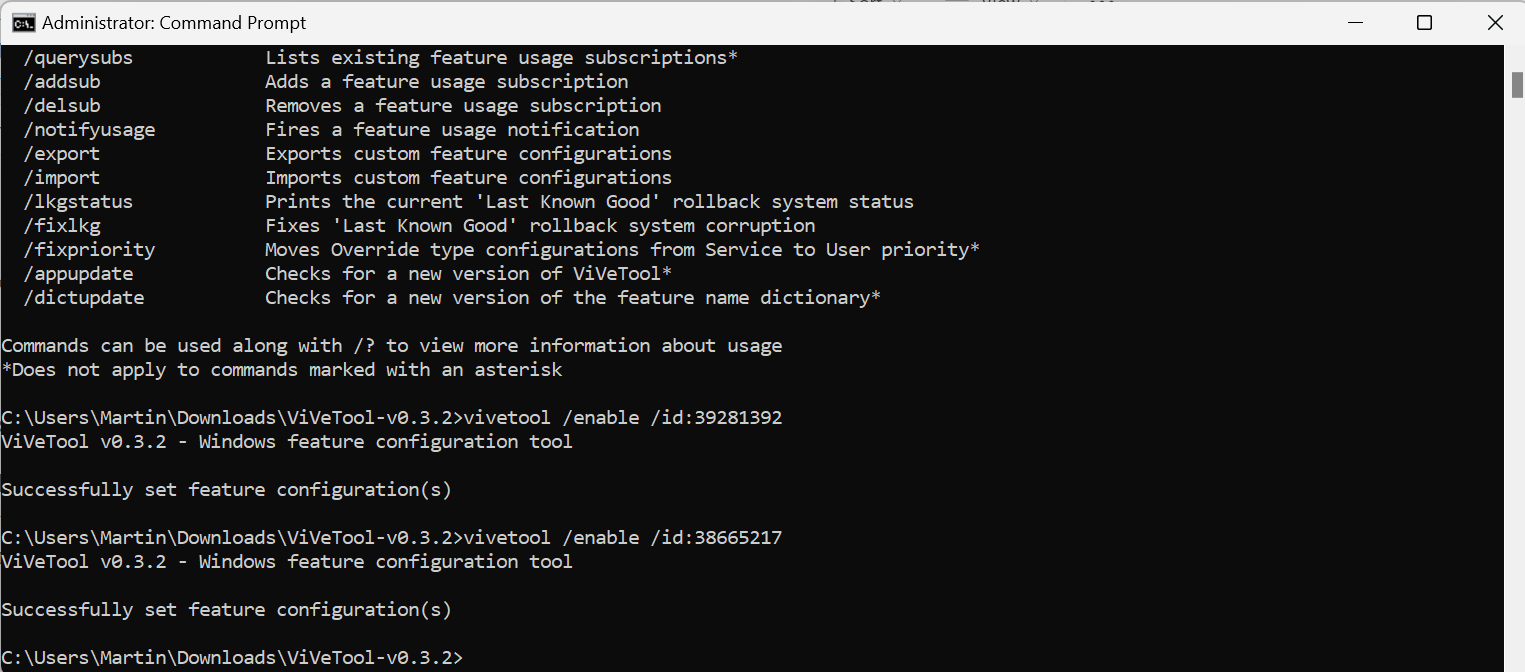The width and height of the screenshot is (1525, 672).
Task: Click the /appupdate command entry
Action: click(x=78, y=274)
